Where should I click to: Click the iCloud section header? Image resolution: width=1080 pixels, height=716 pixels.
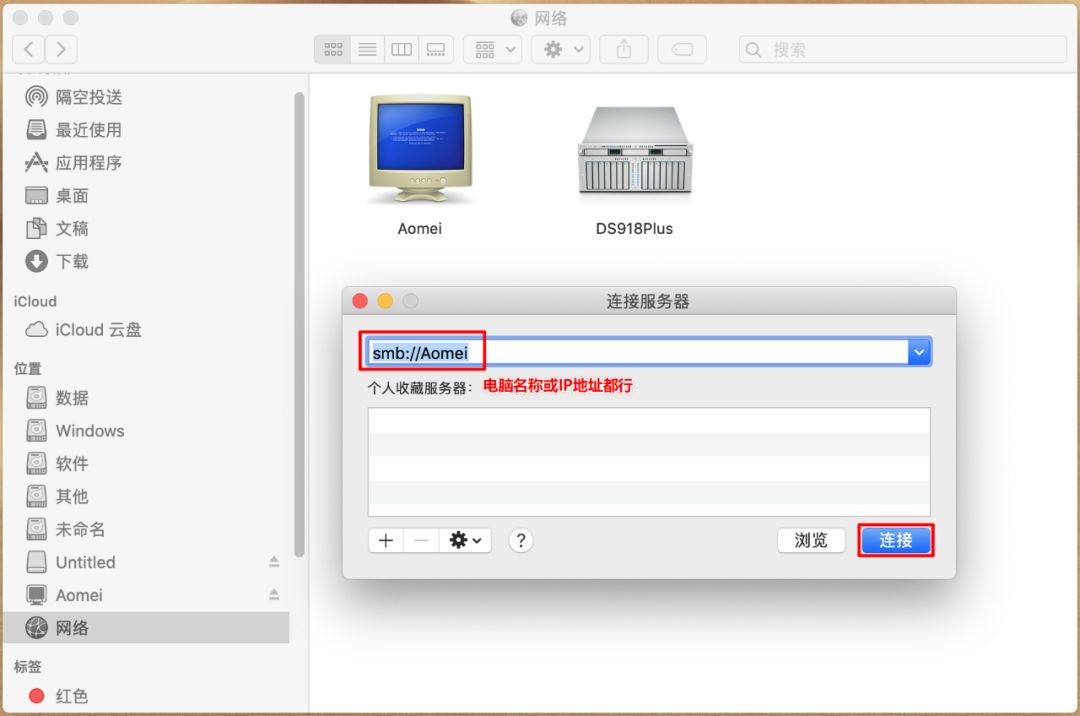point(35,302)
